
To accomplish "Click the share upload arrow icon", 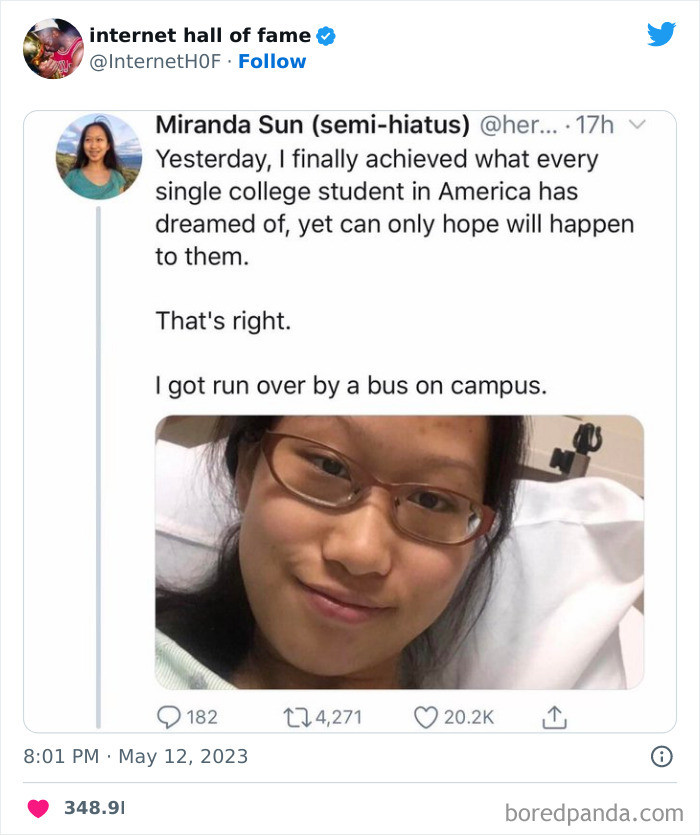I will [x=554, y=716].
